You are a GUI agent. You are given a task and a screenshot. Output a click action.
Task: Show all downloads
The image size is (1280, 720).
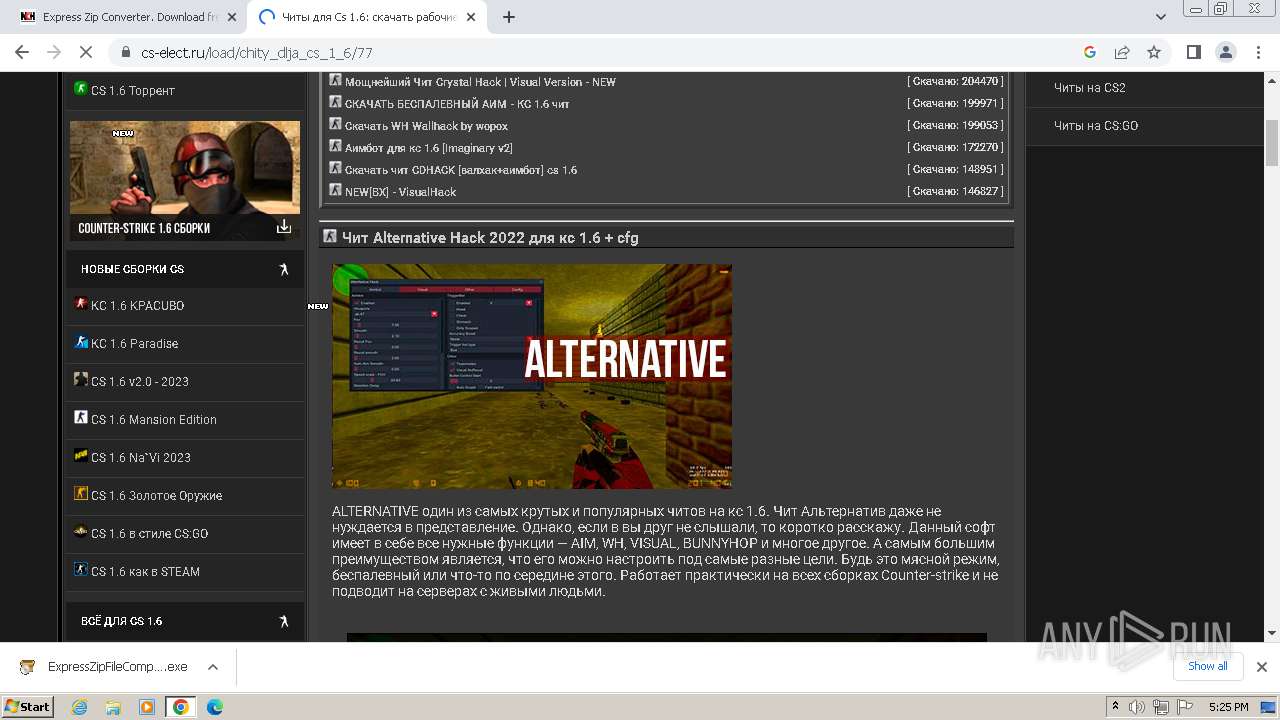tap(1207, 666)
